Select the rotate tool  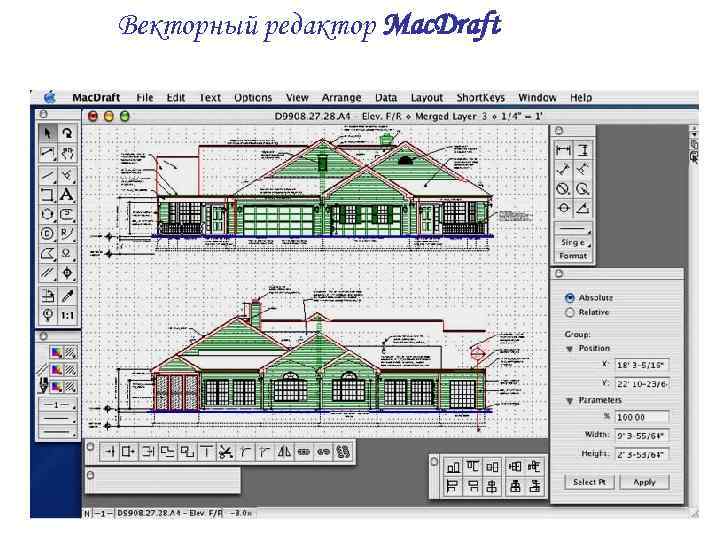(67, 133)
